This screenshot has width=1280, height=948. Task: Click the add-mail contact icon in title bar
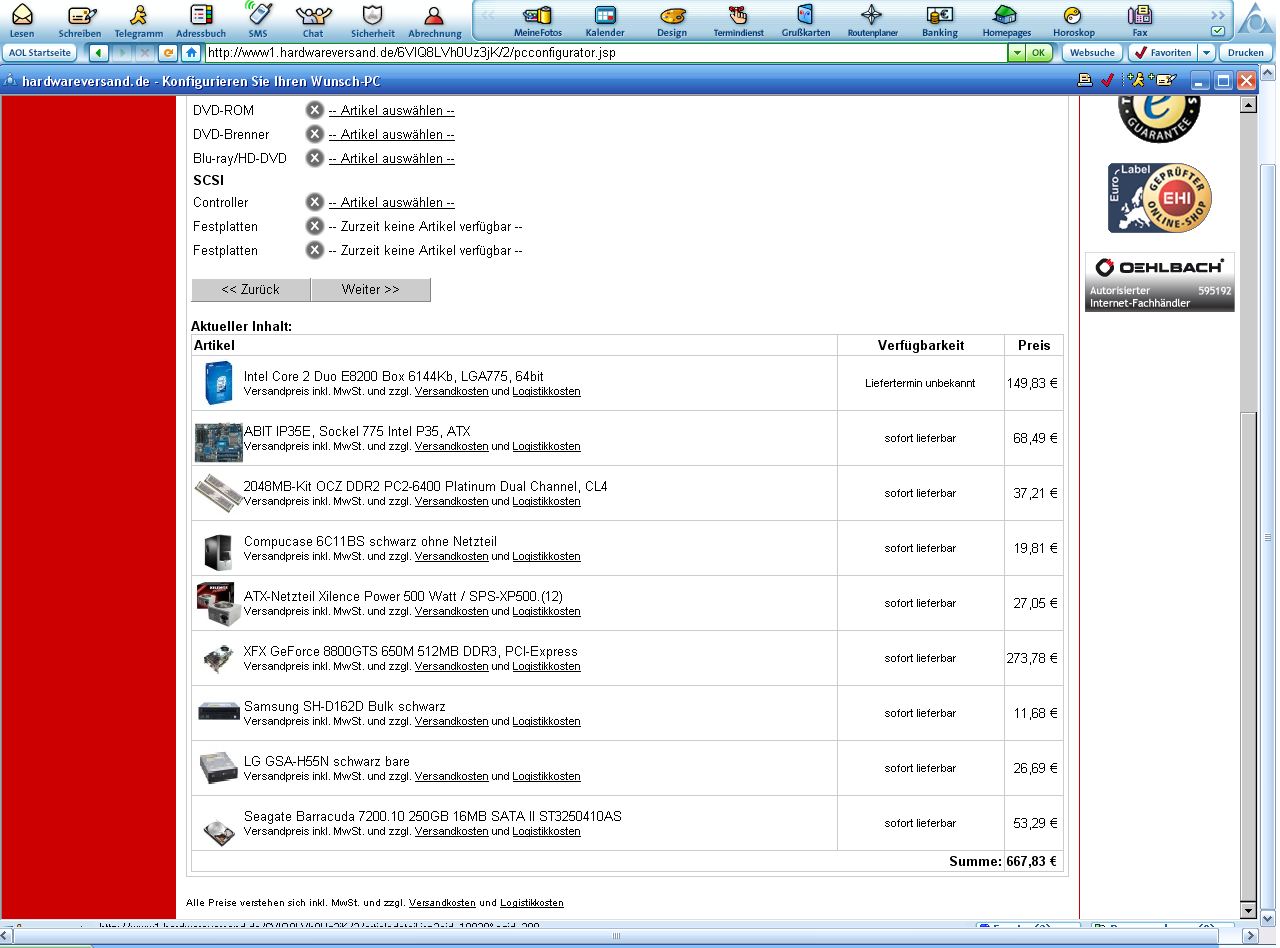coord(1163,81)
